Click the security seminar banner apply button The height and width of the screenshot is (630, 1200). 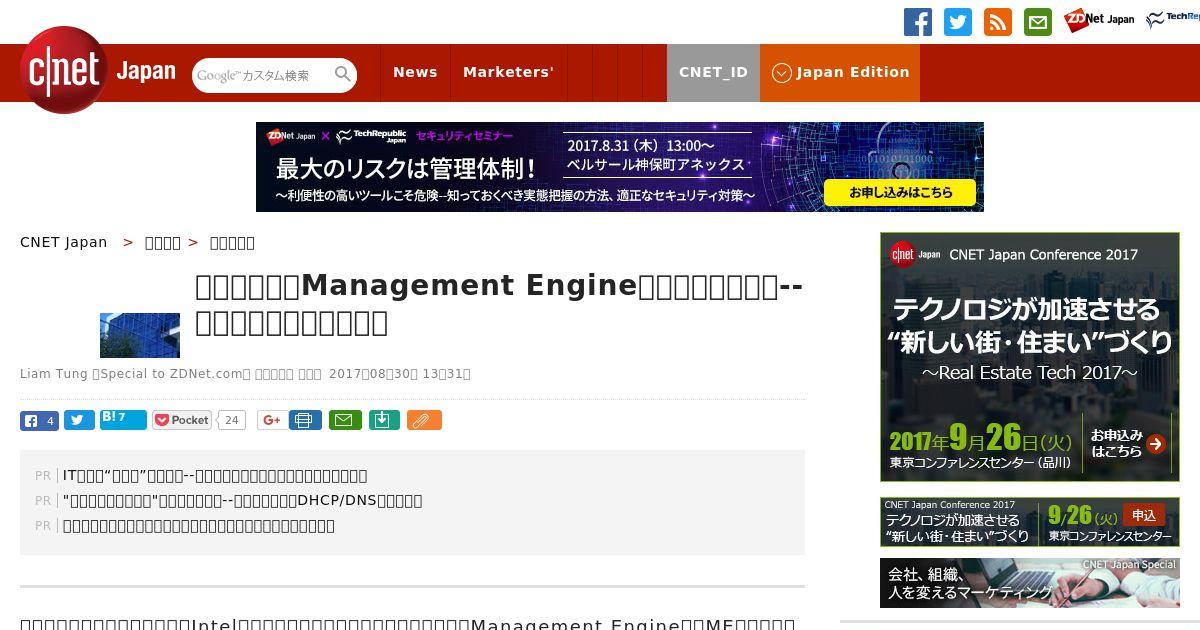coord(900,192)
